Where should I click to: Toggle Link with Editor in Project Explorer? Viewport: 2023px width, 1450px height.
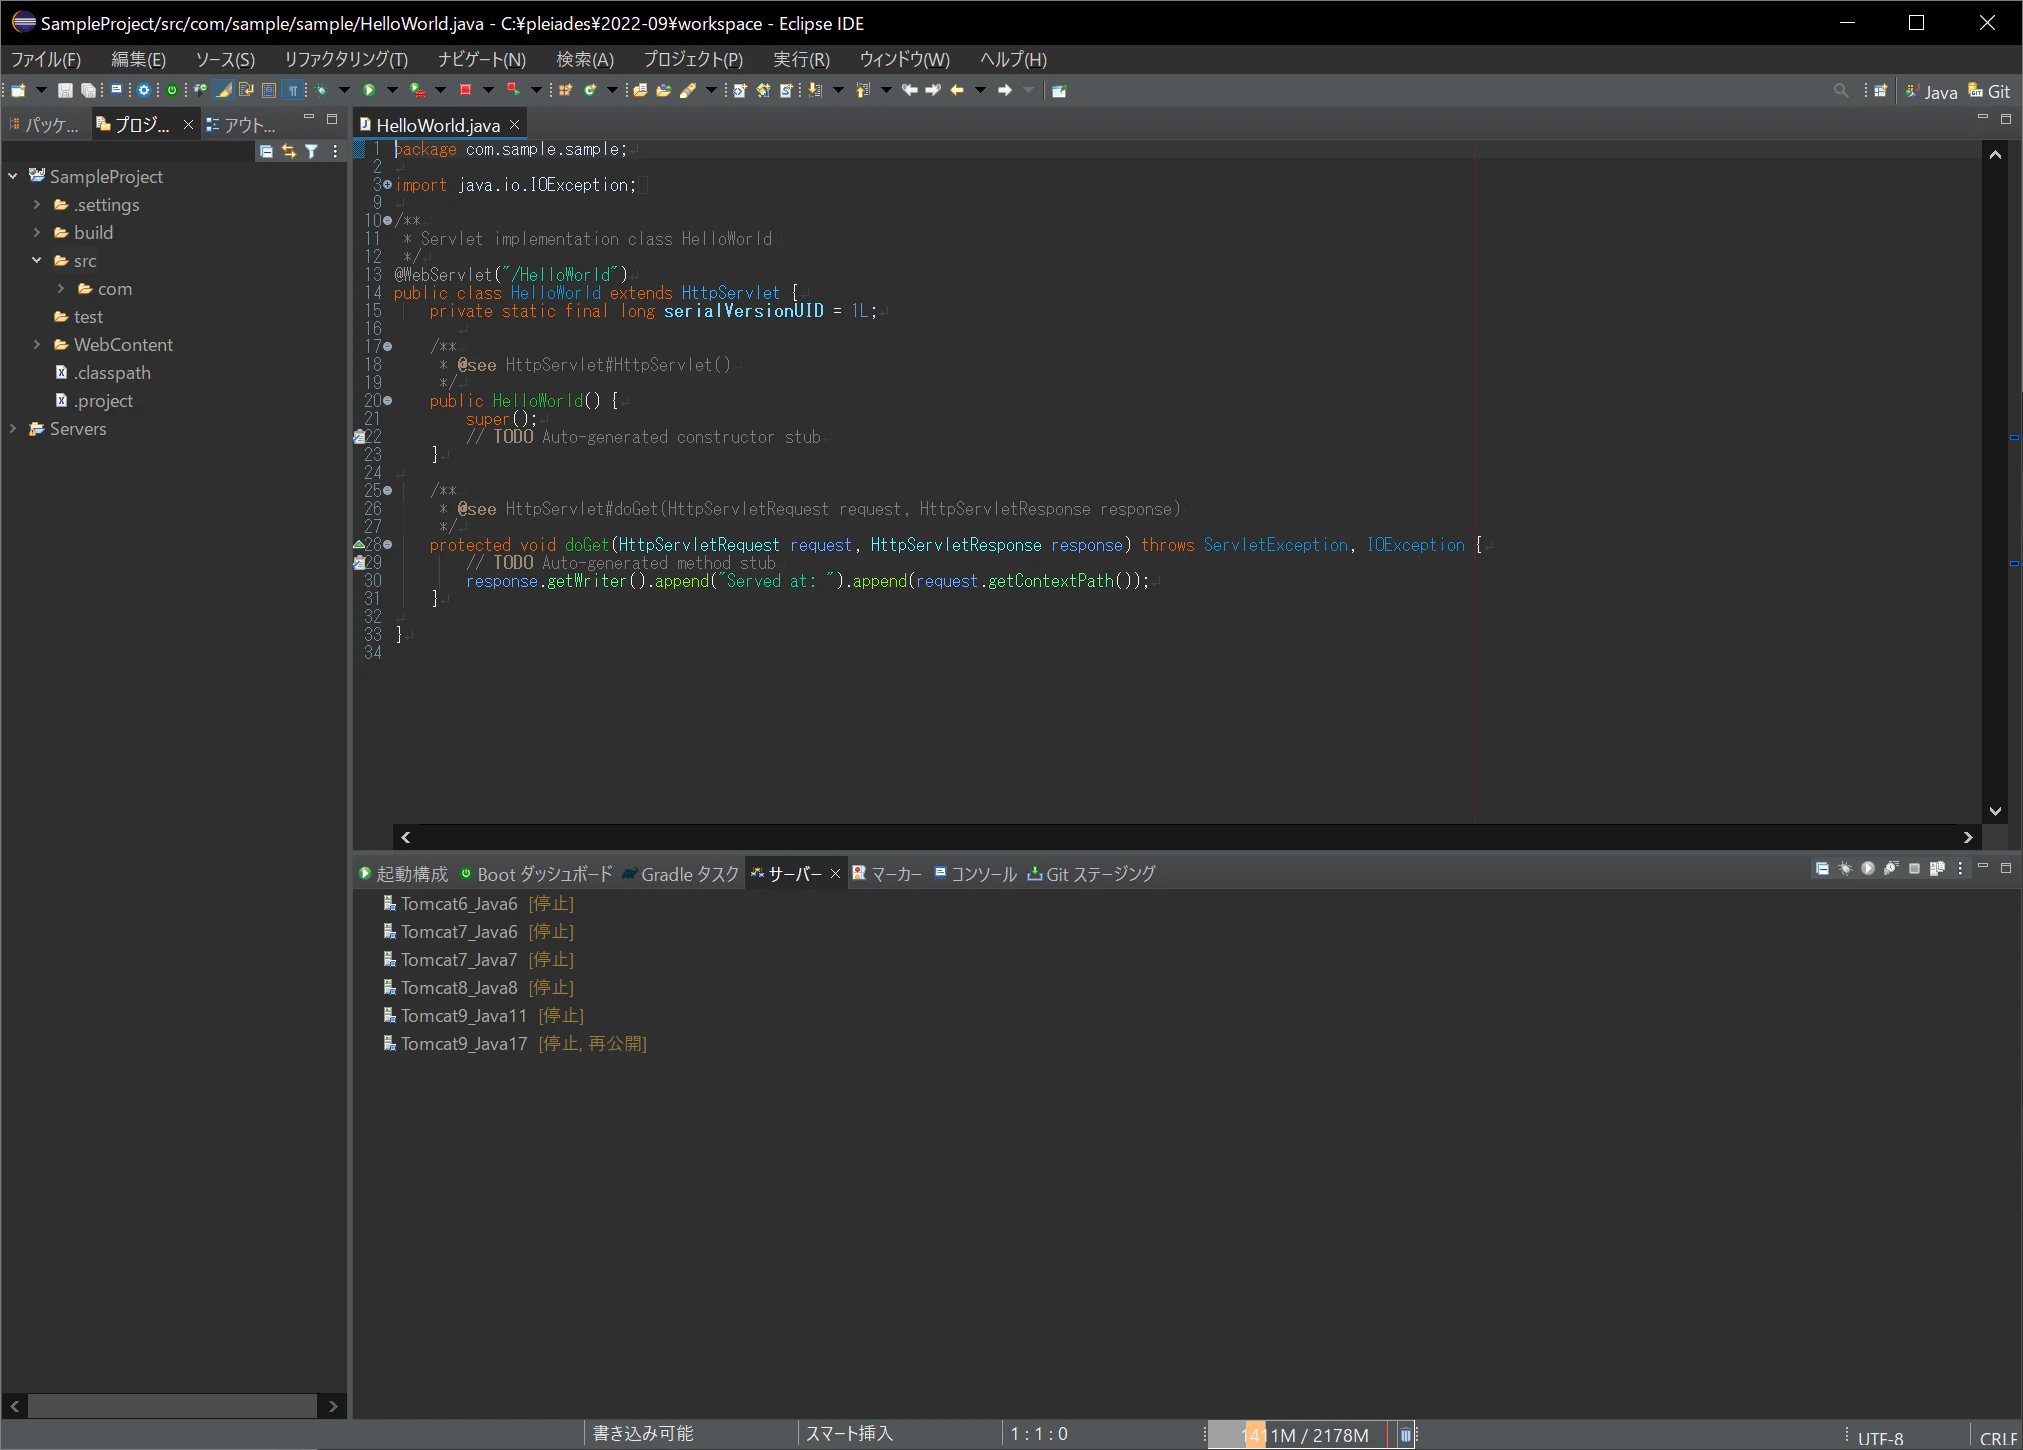click(289, 151)
